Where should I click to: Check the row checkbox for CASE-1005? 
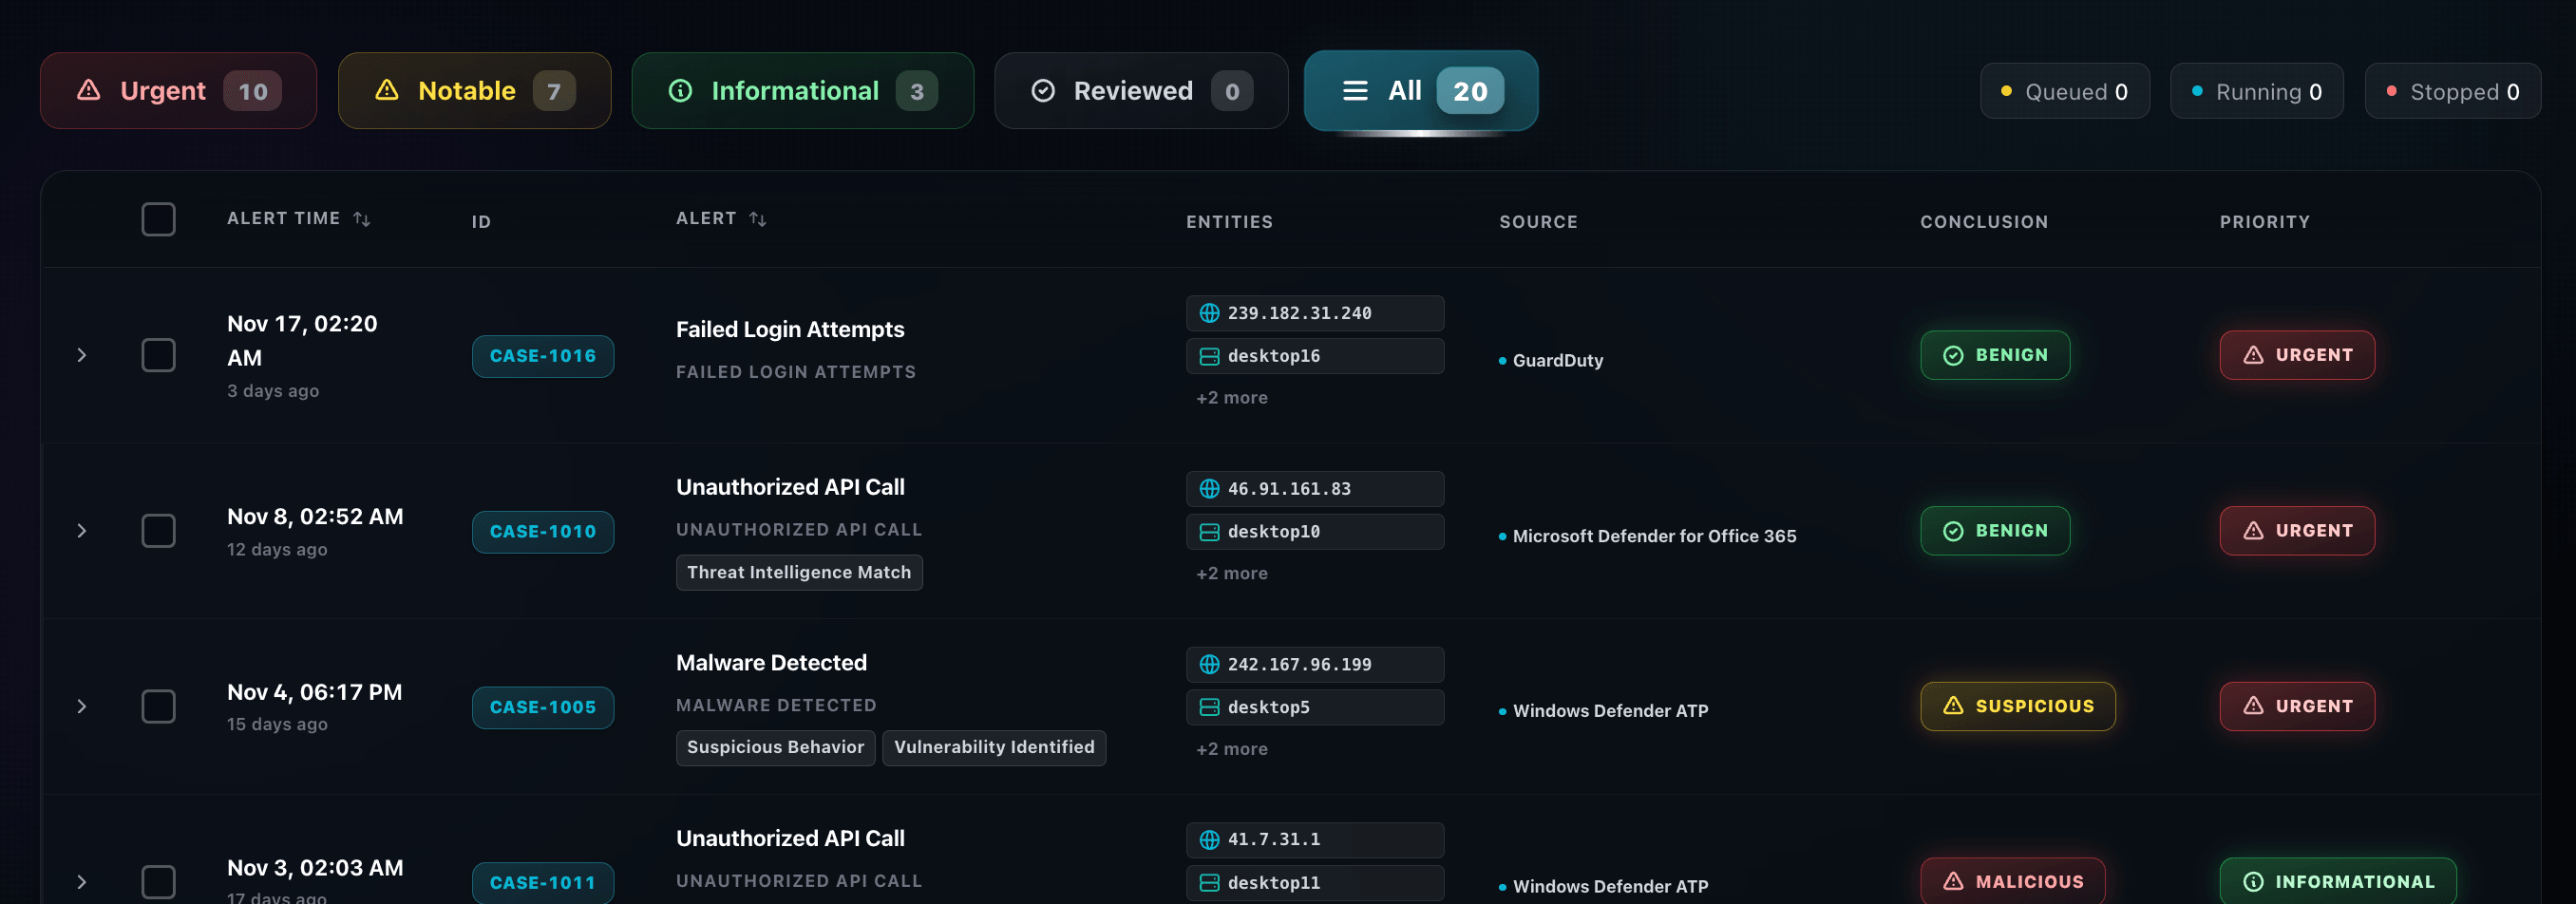(158, 706)
